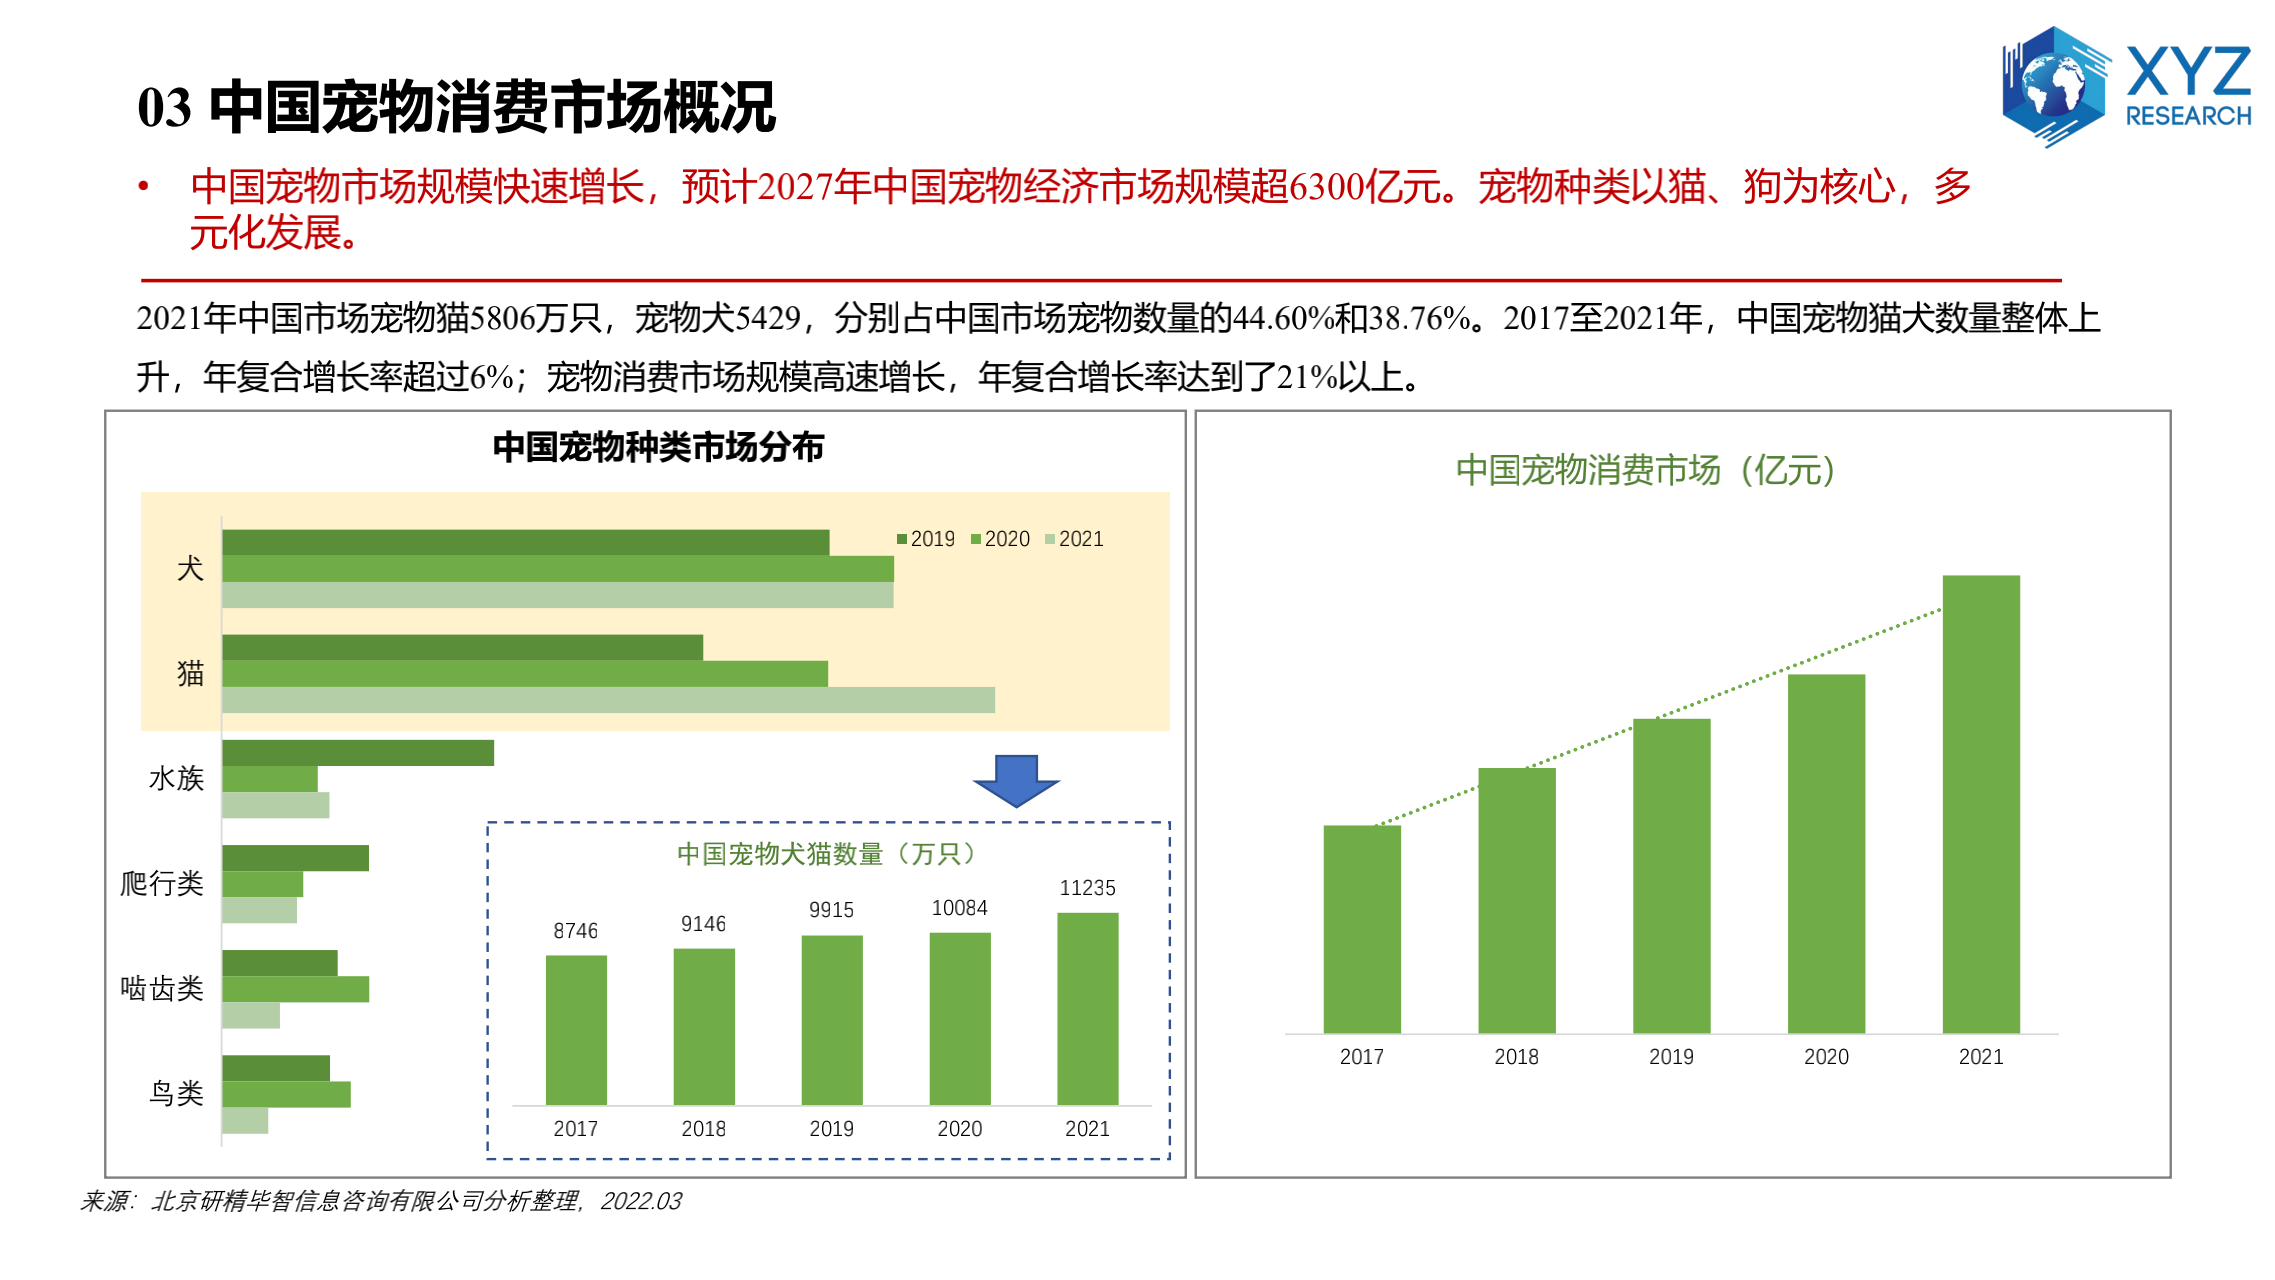Screen dimensions: 2275x1280
Task: Click the 水族 2019 dark green bar
Action: (358, 753)
